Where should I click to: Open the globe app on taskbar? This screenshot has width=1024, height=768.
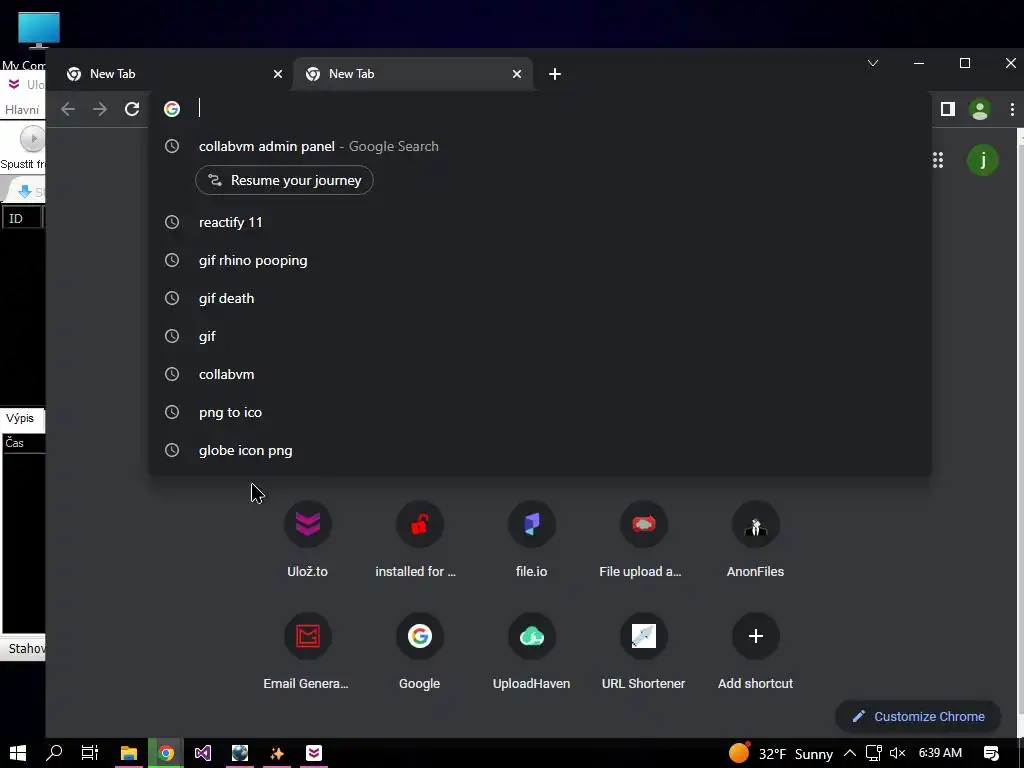(x=240, y=753)
